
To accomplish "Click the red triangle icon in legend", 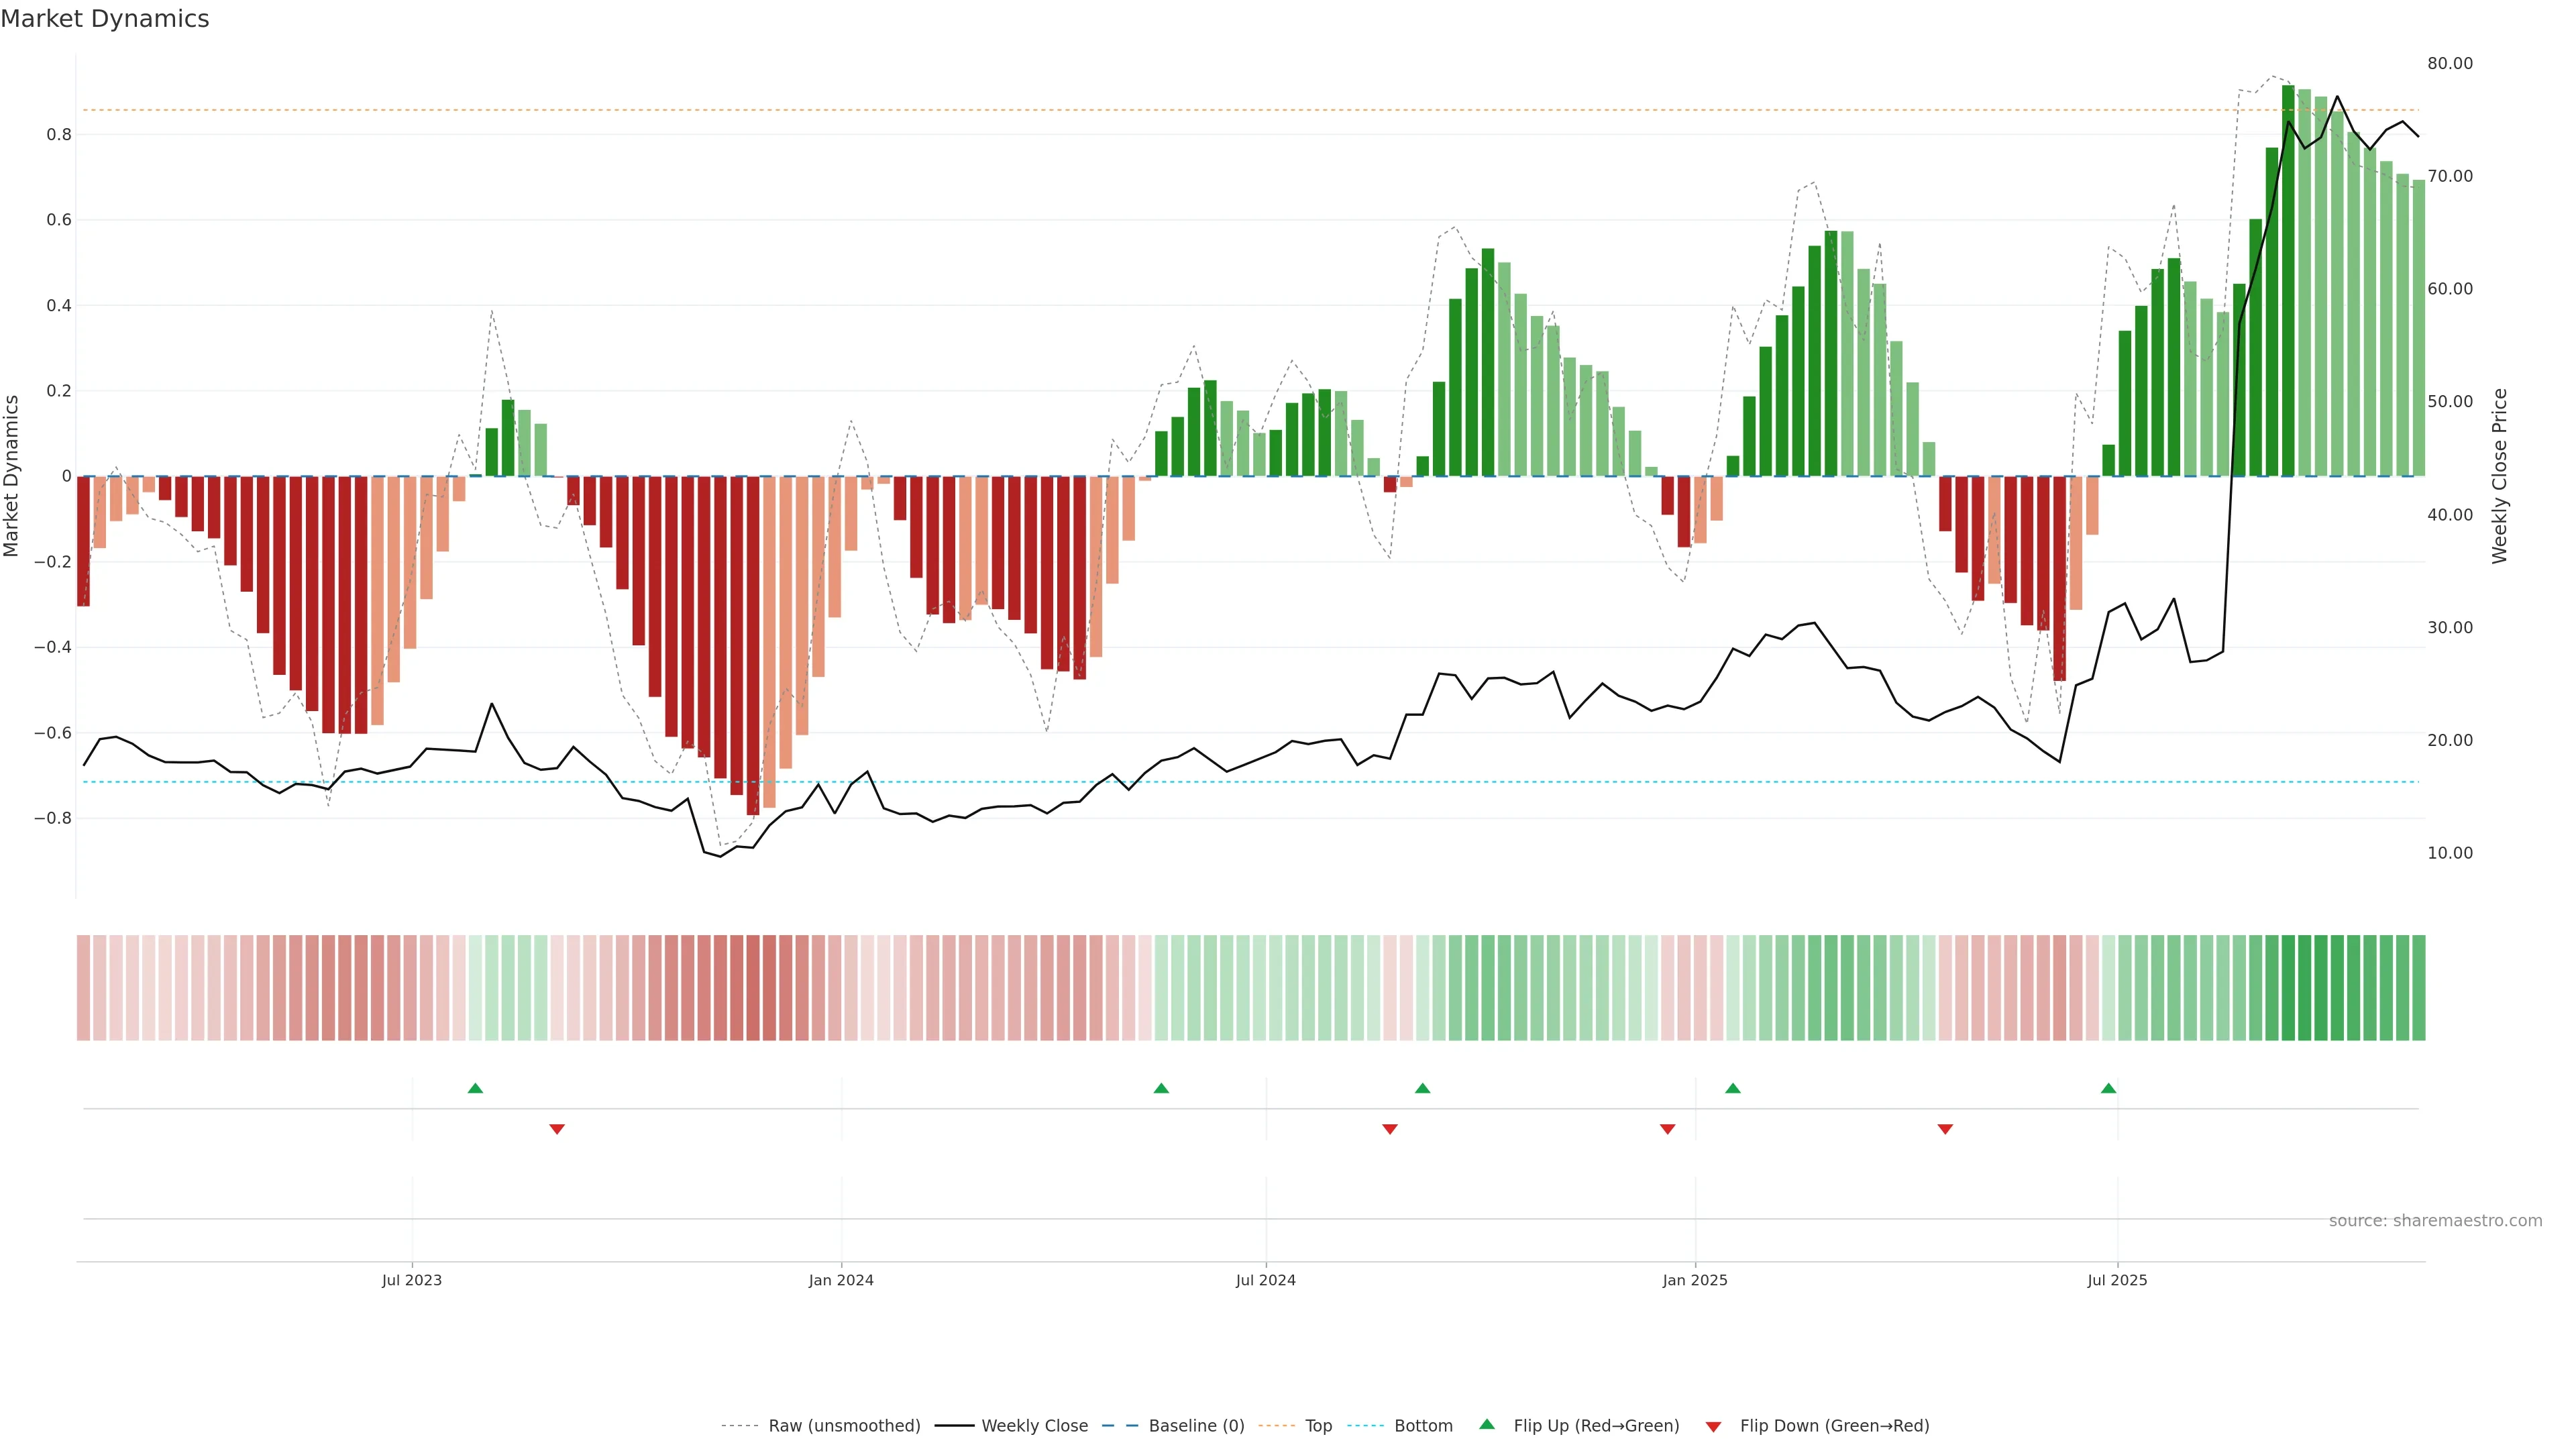I will [1713, 1427].
